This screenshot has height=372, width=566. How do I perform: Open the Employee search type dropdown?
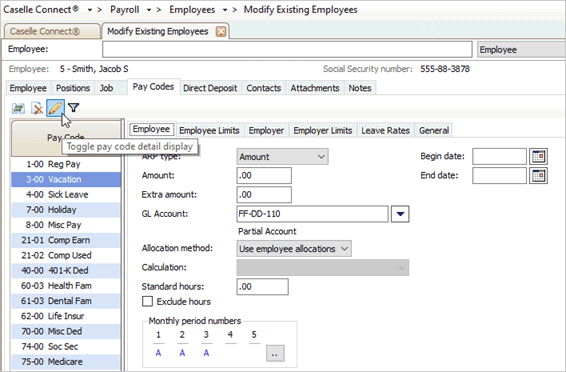(521, 49)
